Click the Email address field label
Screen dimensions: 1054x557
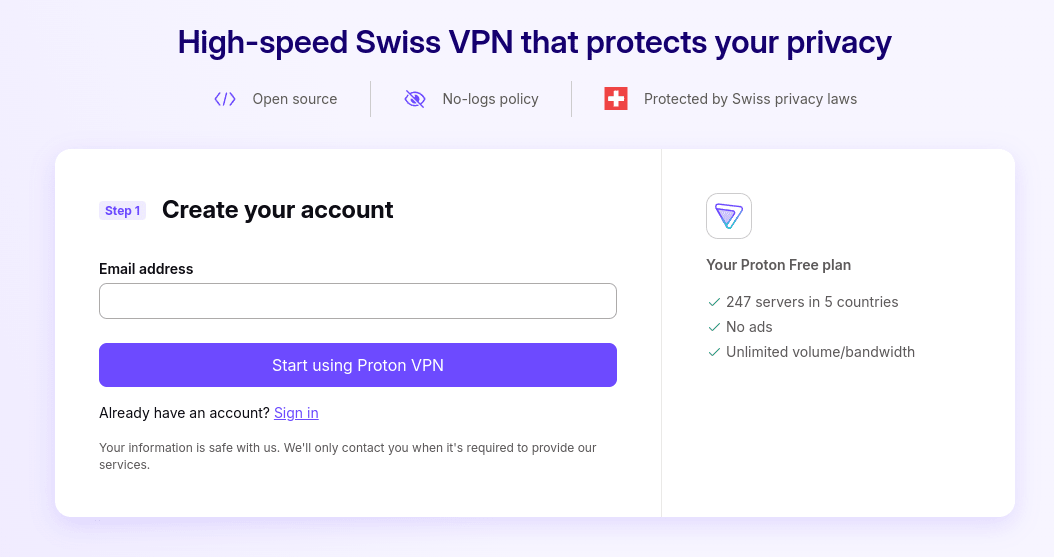[x=146, y=269]
